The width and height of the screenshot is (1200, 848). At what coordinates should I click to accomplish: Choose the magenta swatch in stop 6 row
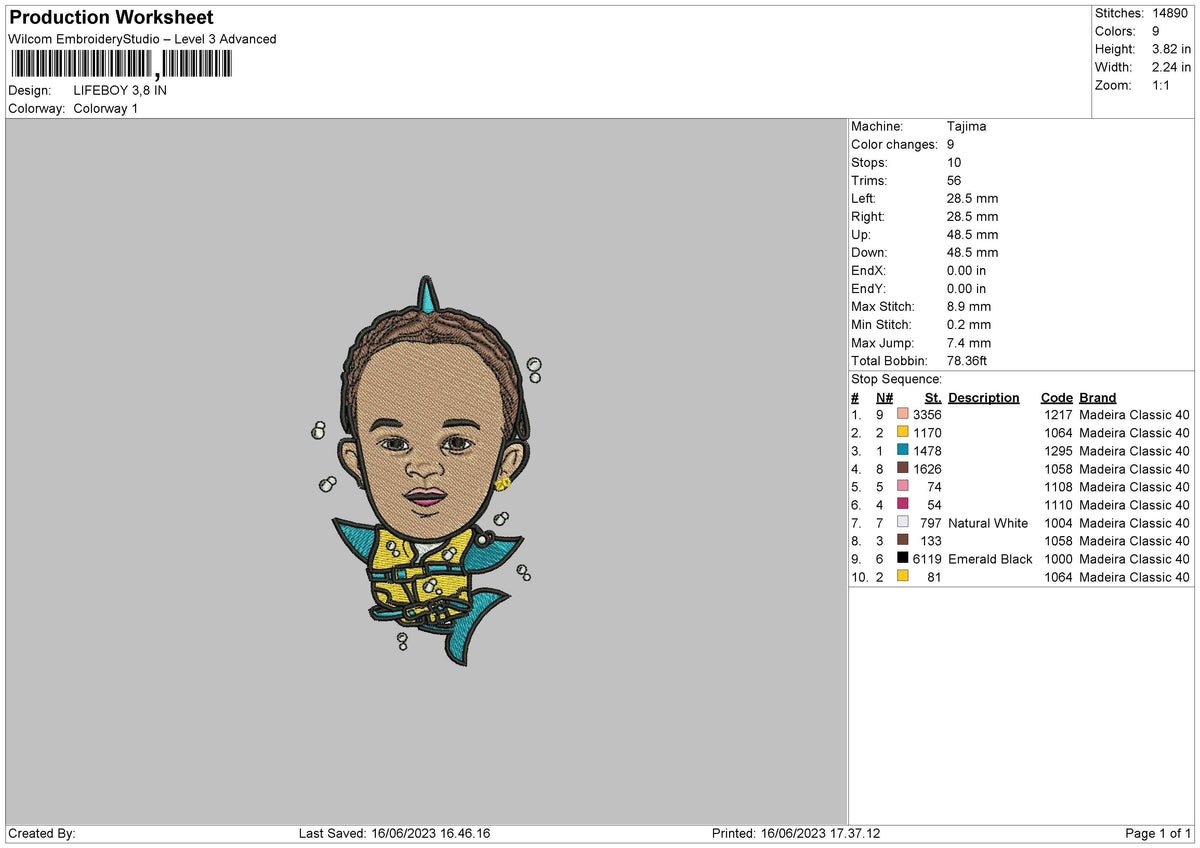(x=903, y=505)
